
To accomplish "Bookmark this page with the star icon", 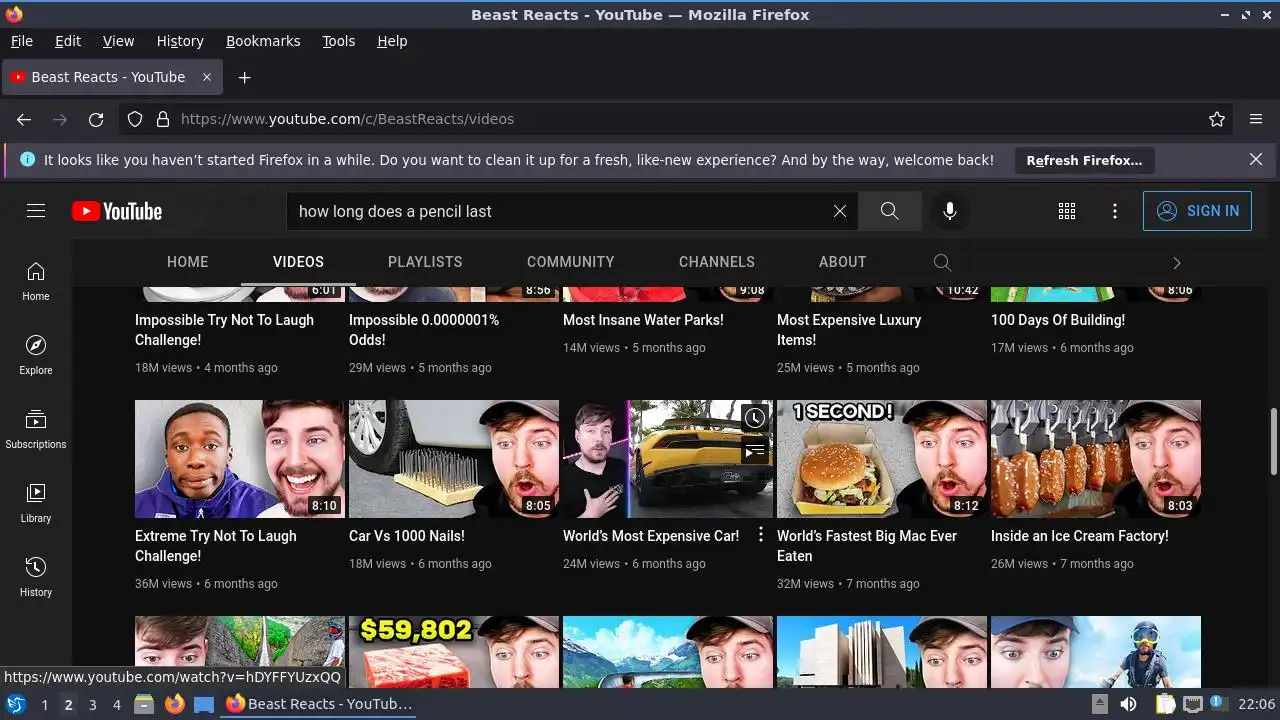I will tap(1217, 119).
